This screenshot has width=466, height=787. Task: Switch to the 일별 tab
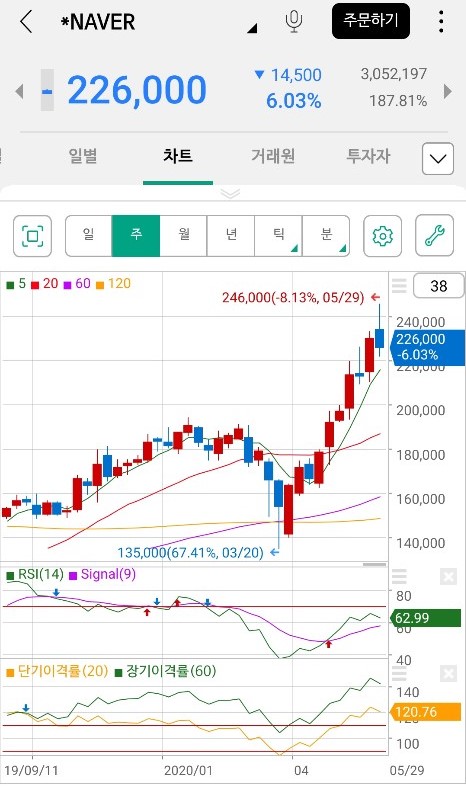[83, 156]
